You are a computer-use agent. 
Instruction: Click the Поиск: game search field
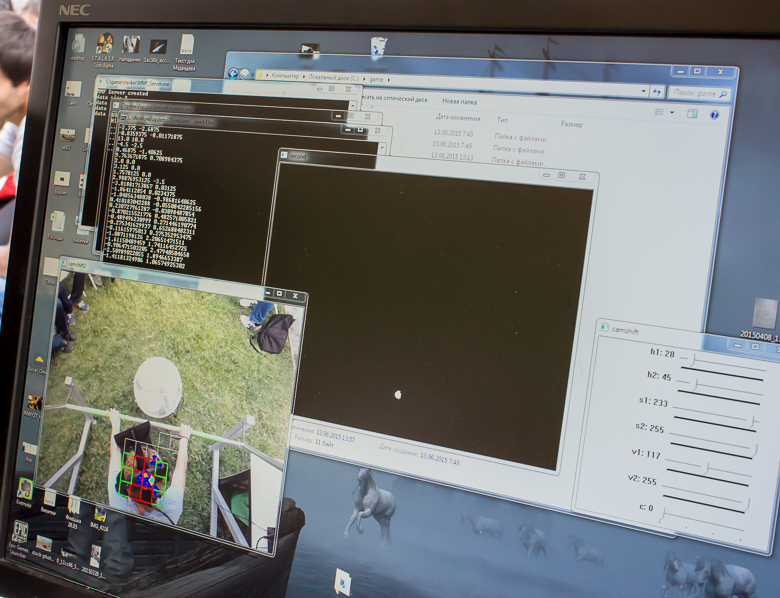[699, 93]
